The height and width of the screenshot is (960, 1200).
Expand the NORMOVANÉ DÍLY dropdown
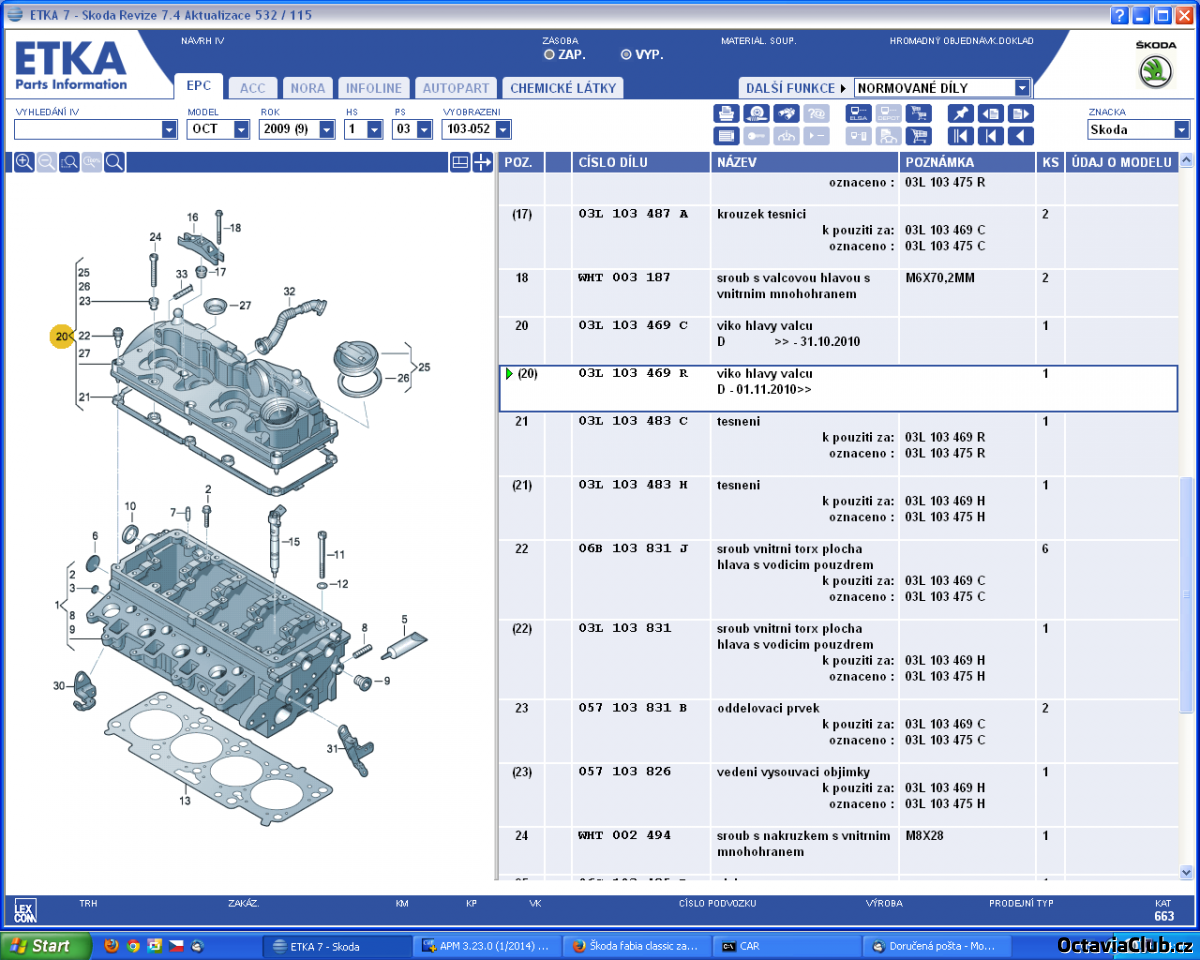click(x=1021, y=88)
